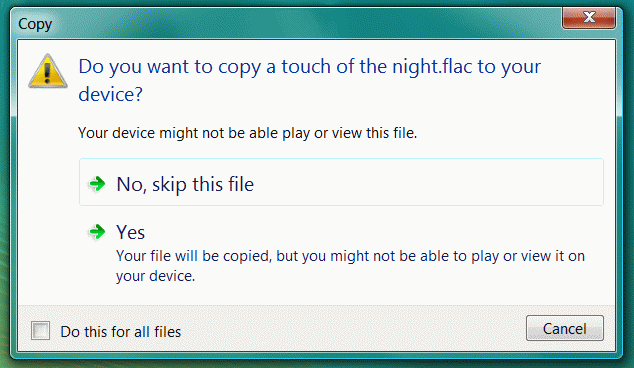Choose No, skip this file

(341, 182)
